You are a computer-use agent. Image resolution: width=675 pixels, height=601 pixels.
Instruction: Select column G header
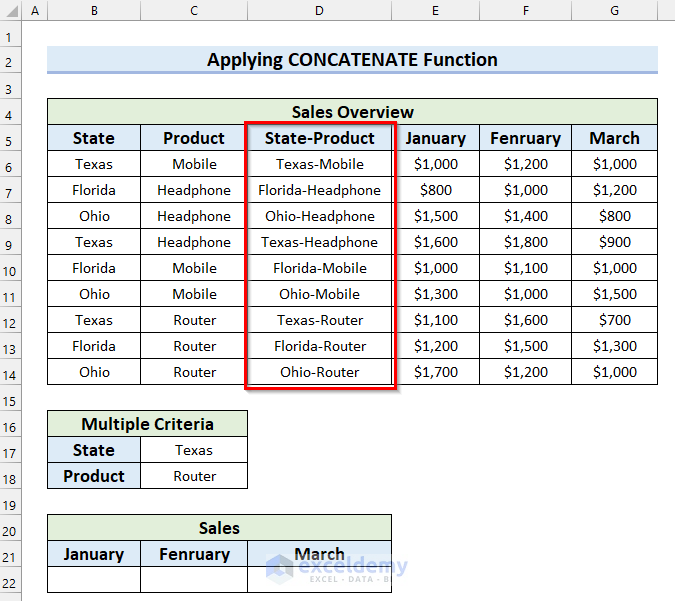coord(614,11)
